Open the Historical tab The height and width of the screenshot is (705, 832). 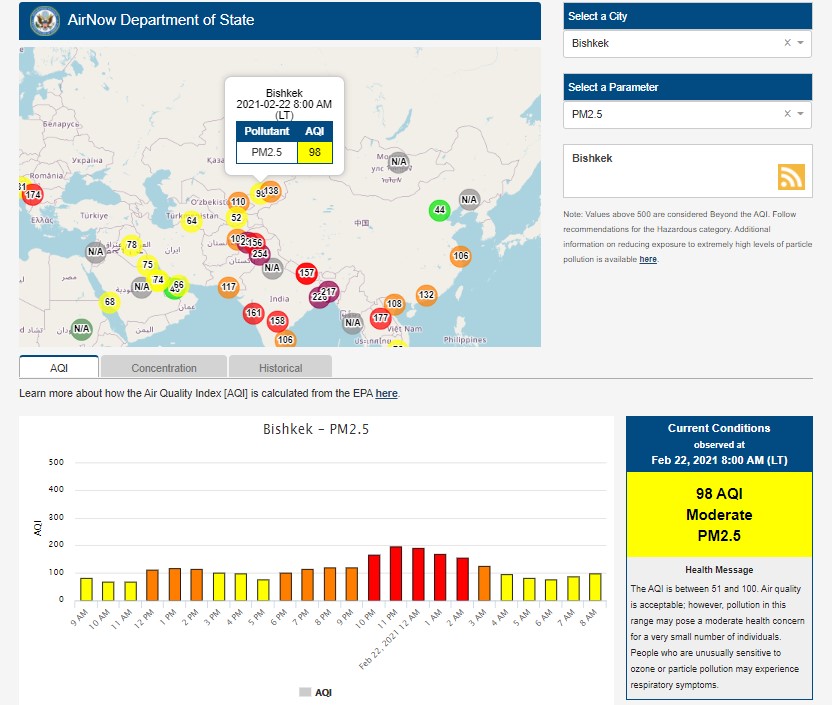pos(280,367)
